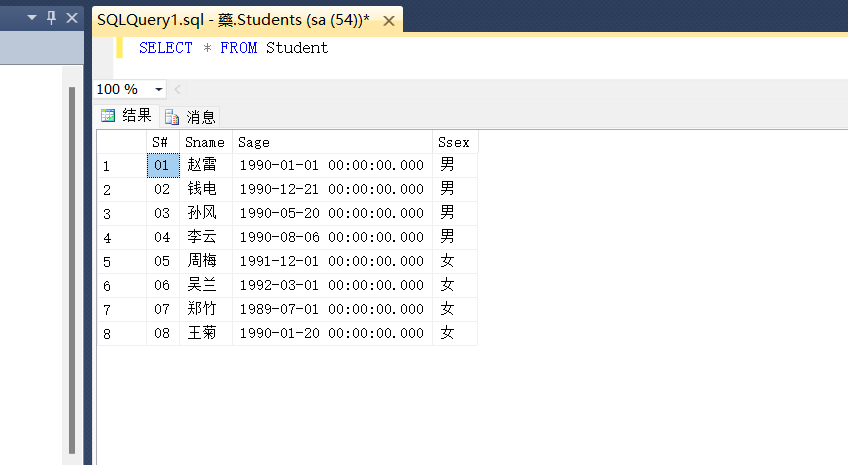Select the S# column header
The width and height of the screenshot is (848, 465).
pyautogui.click(x=163, y=142)
